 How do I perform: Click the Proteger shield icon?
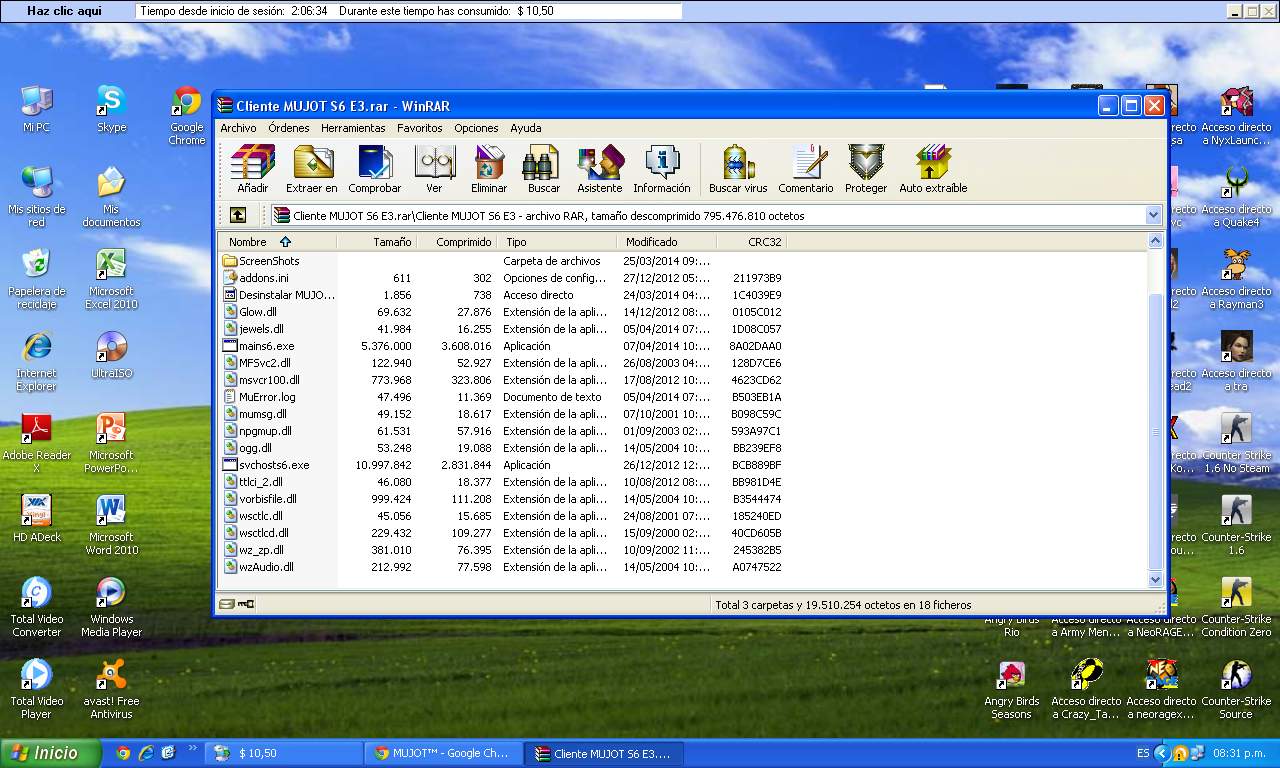click(865, 168)
